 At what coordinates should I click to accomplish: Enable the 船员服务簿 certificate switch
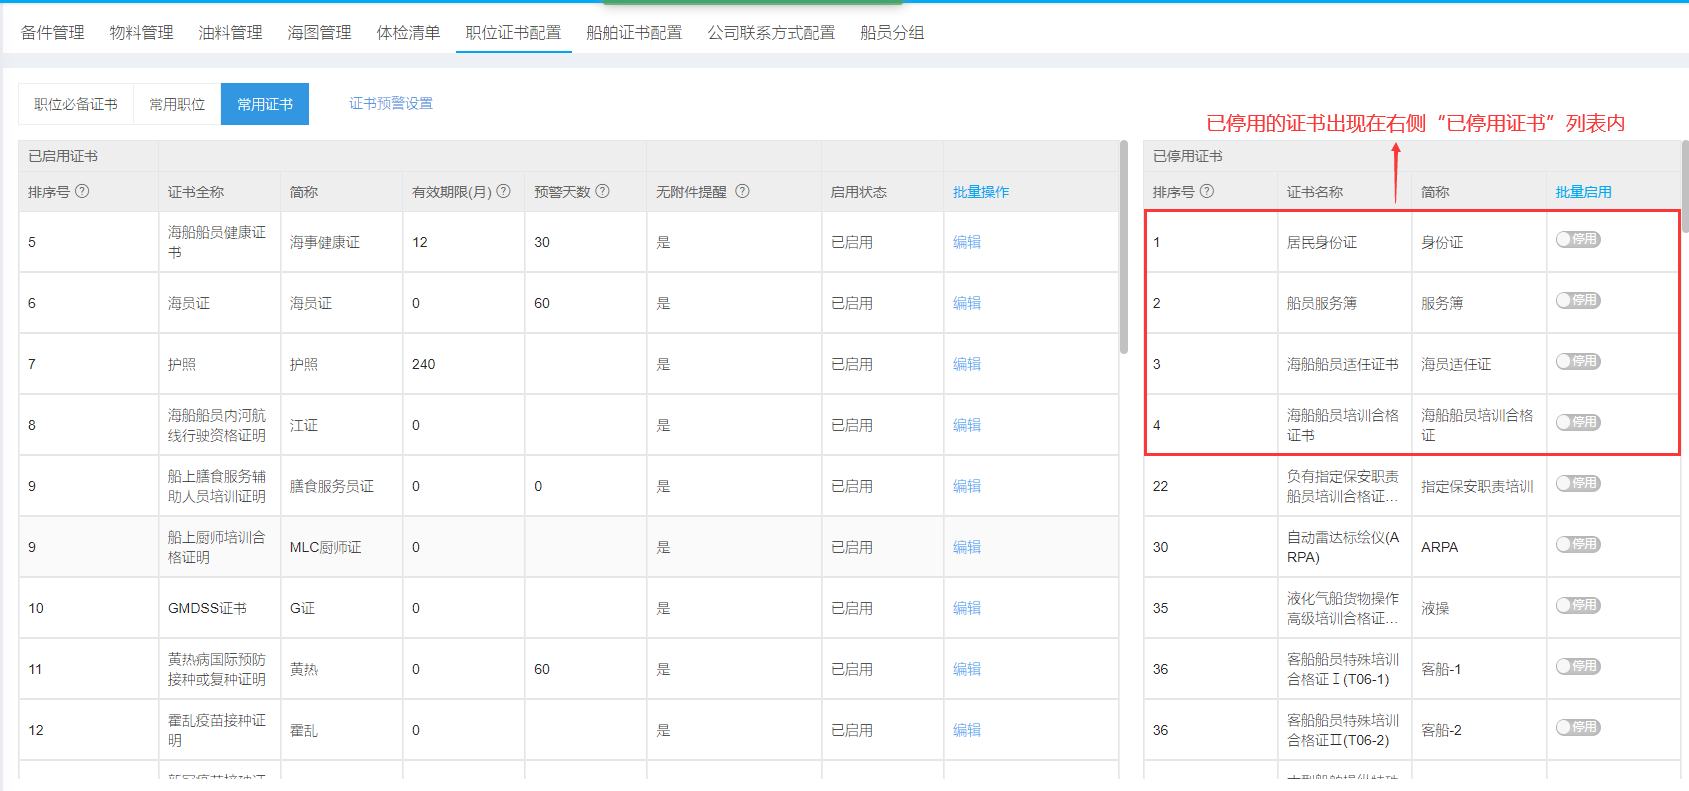1578,300
